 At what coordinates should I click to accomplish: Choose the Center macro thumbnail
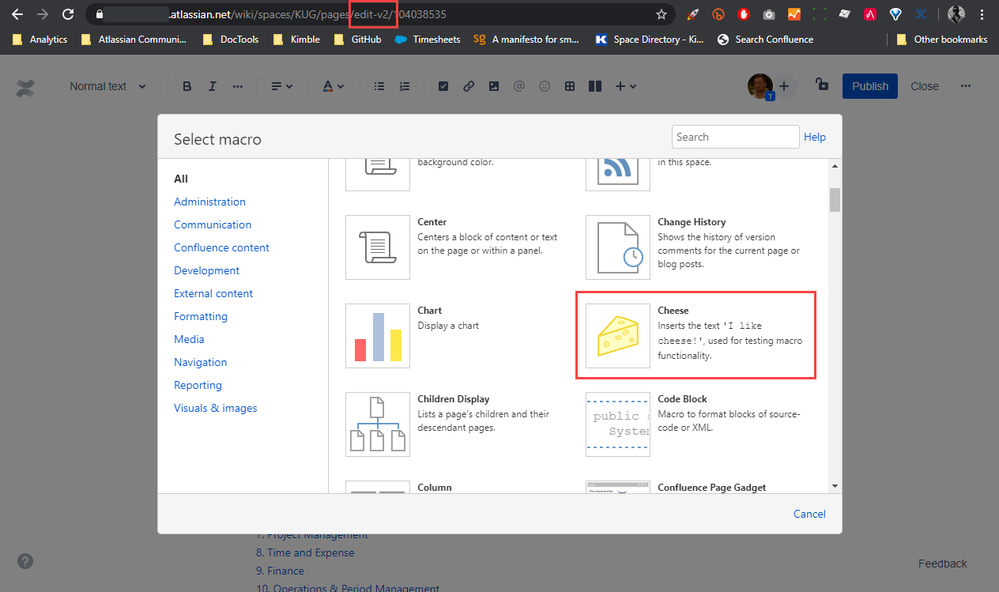click(378, 247)
